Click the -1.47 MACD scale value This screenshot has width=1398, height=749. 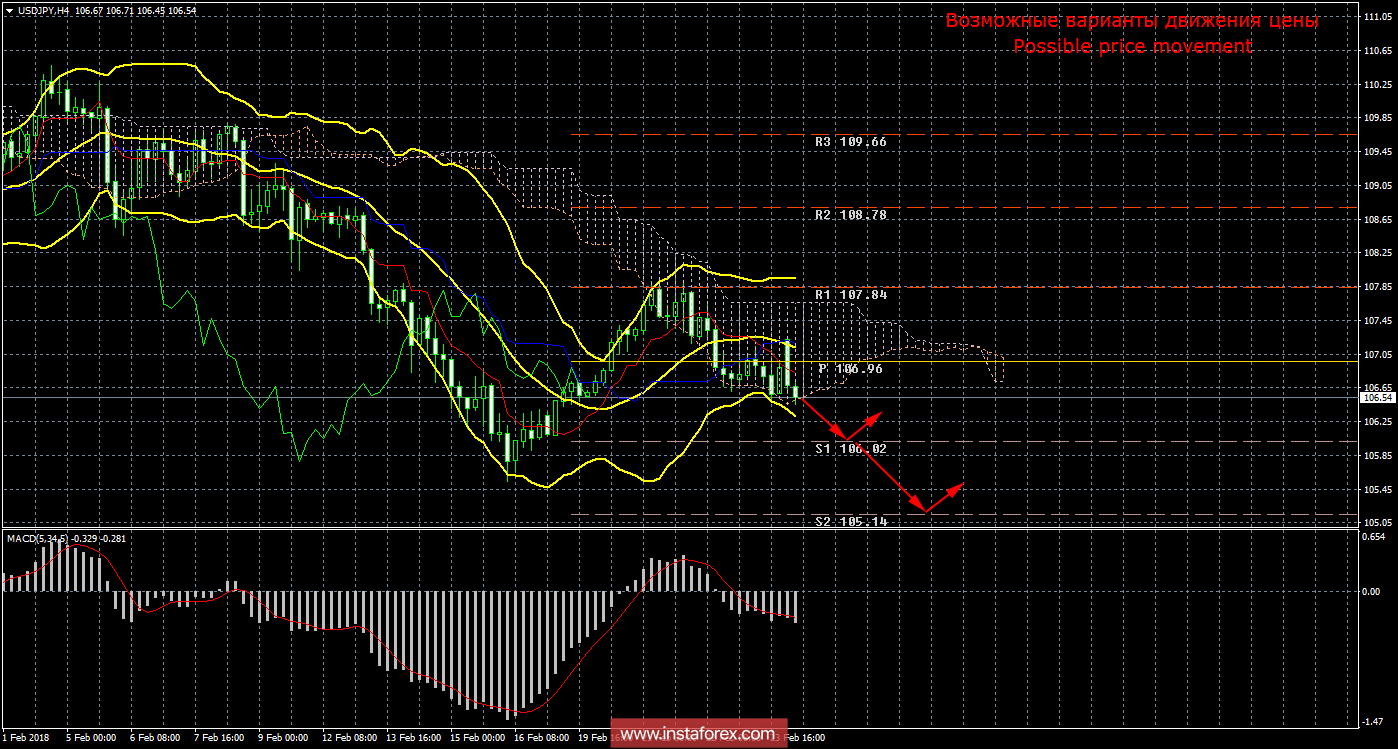[x=1375, y=720]
